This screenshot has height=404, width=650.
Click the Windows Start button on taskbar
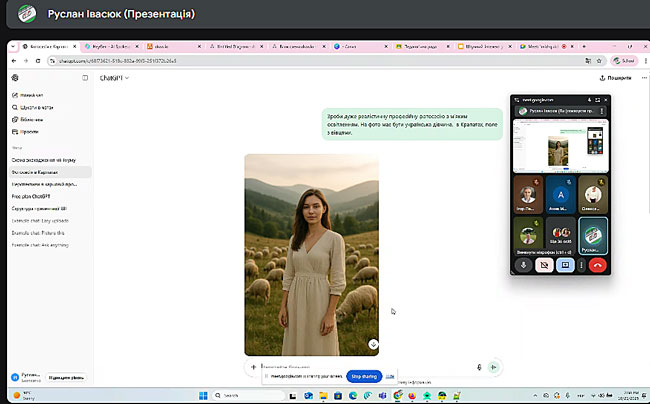point(202,396)
